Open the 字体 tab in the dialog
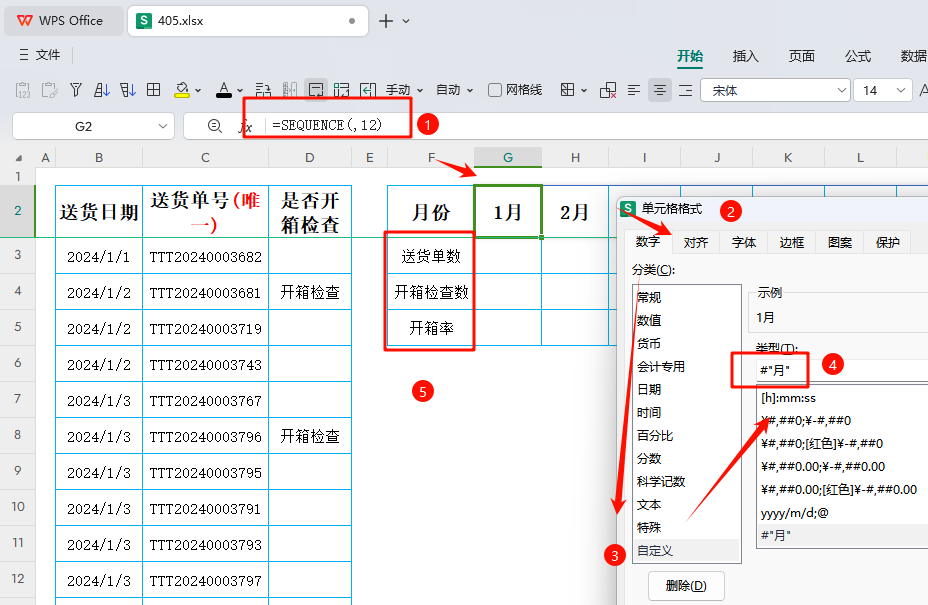The height and width of the screenshot is (605, 928). pos(744,242)
